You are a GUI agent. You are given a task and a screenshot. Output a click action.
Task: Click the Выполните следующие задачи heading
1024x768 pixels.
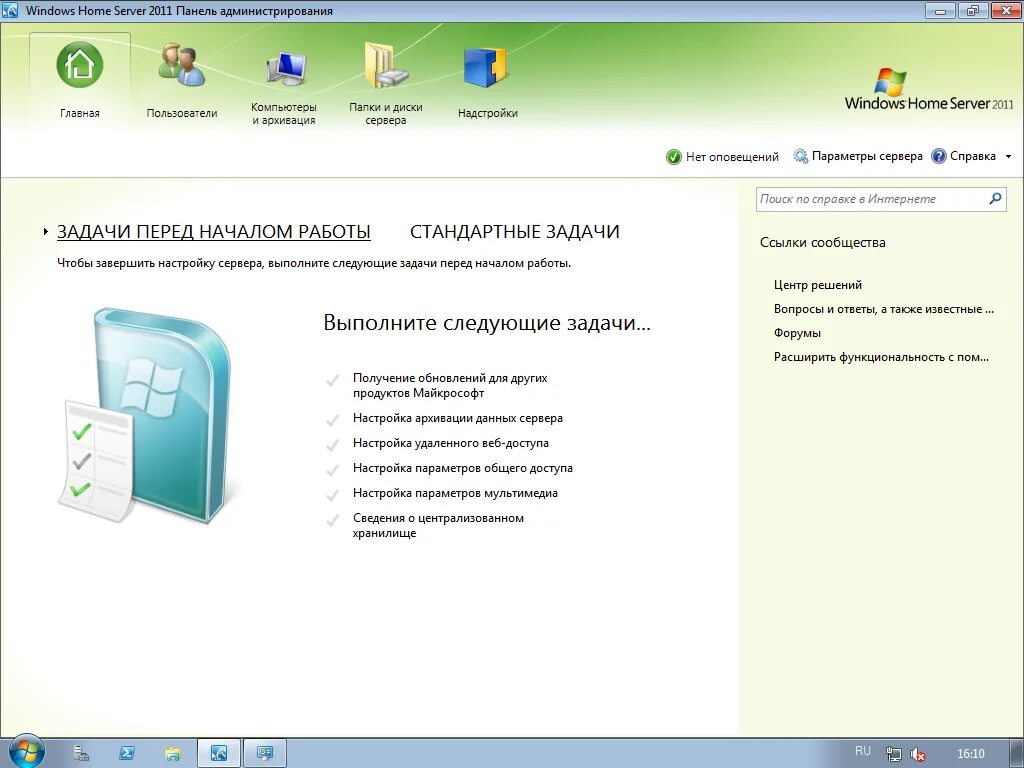pos(487,323)
